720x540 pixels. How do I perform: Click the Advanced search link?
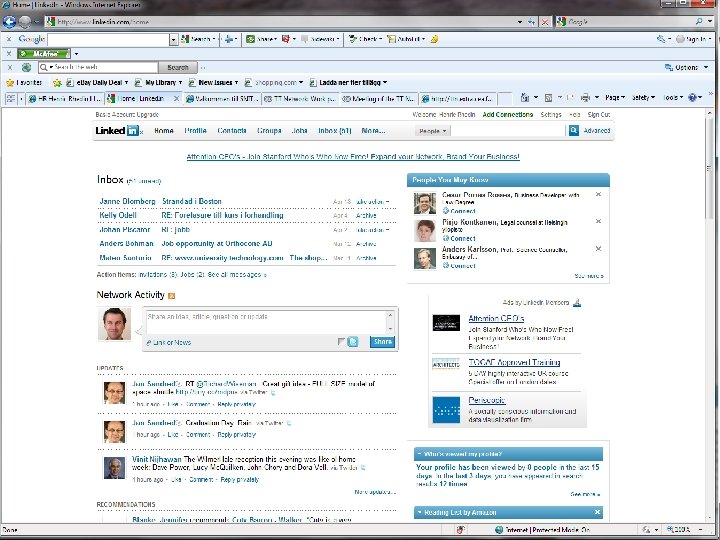coord(597,130)
